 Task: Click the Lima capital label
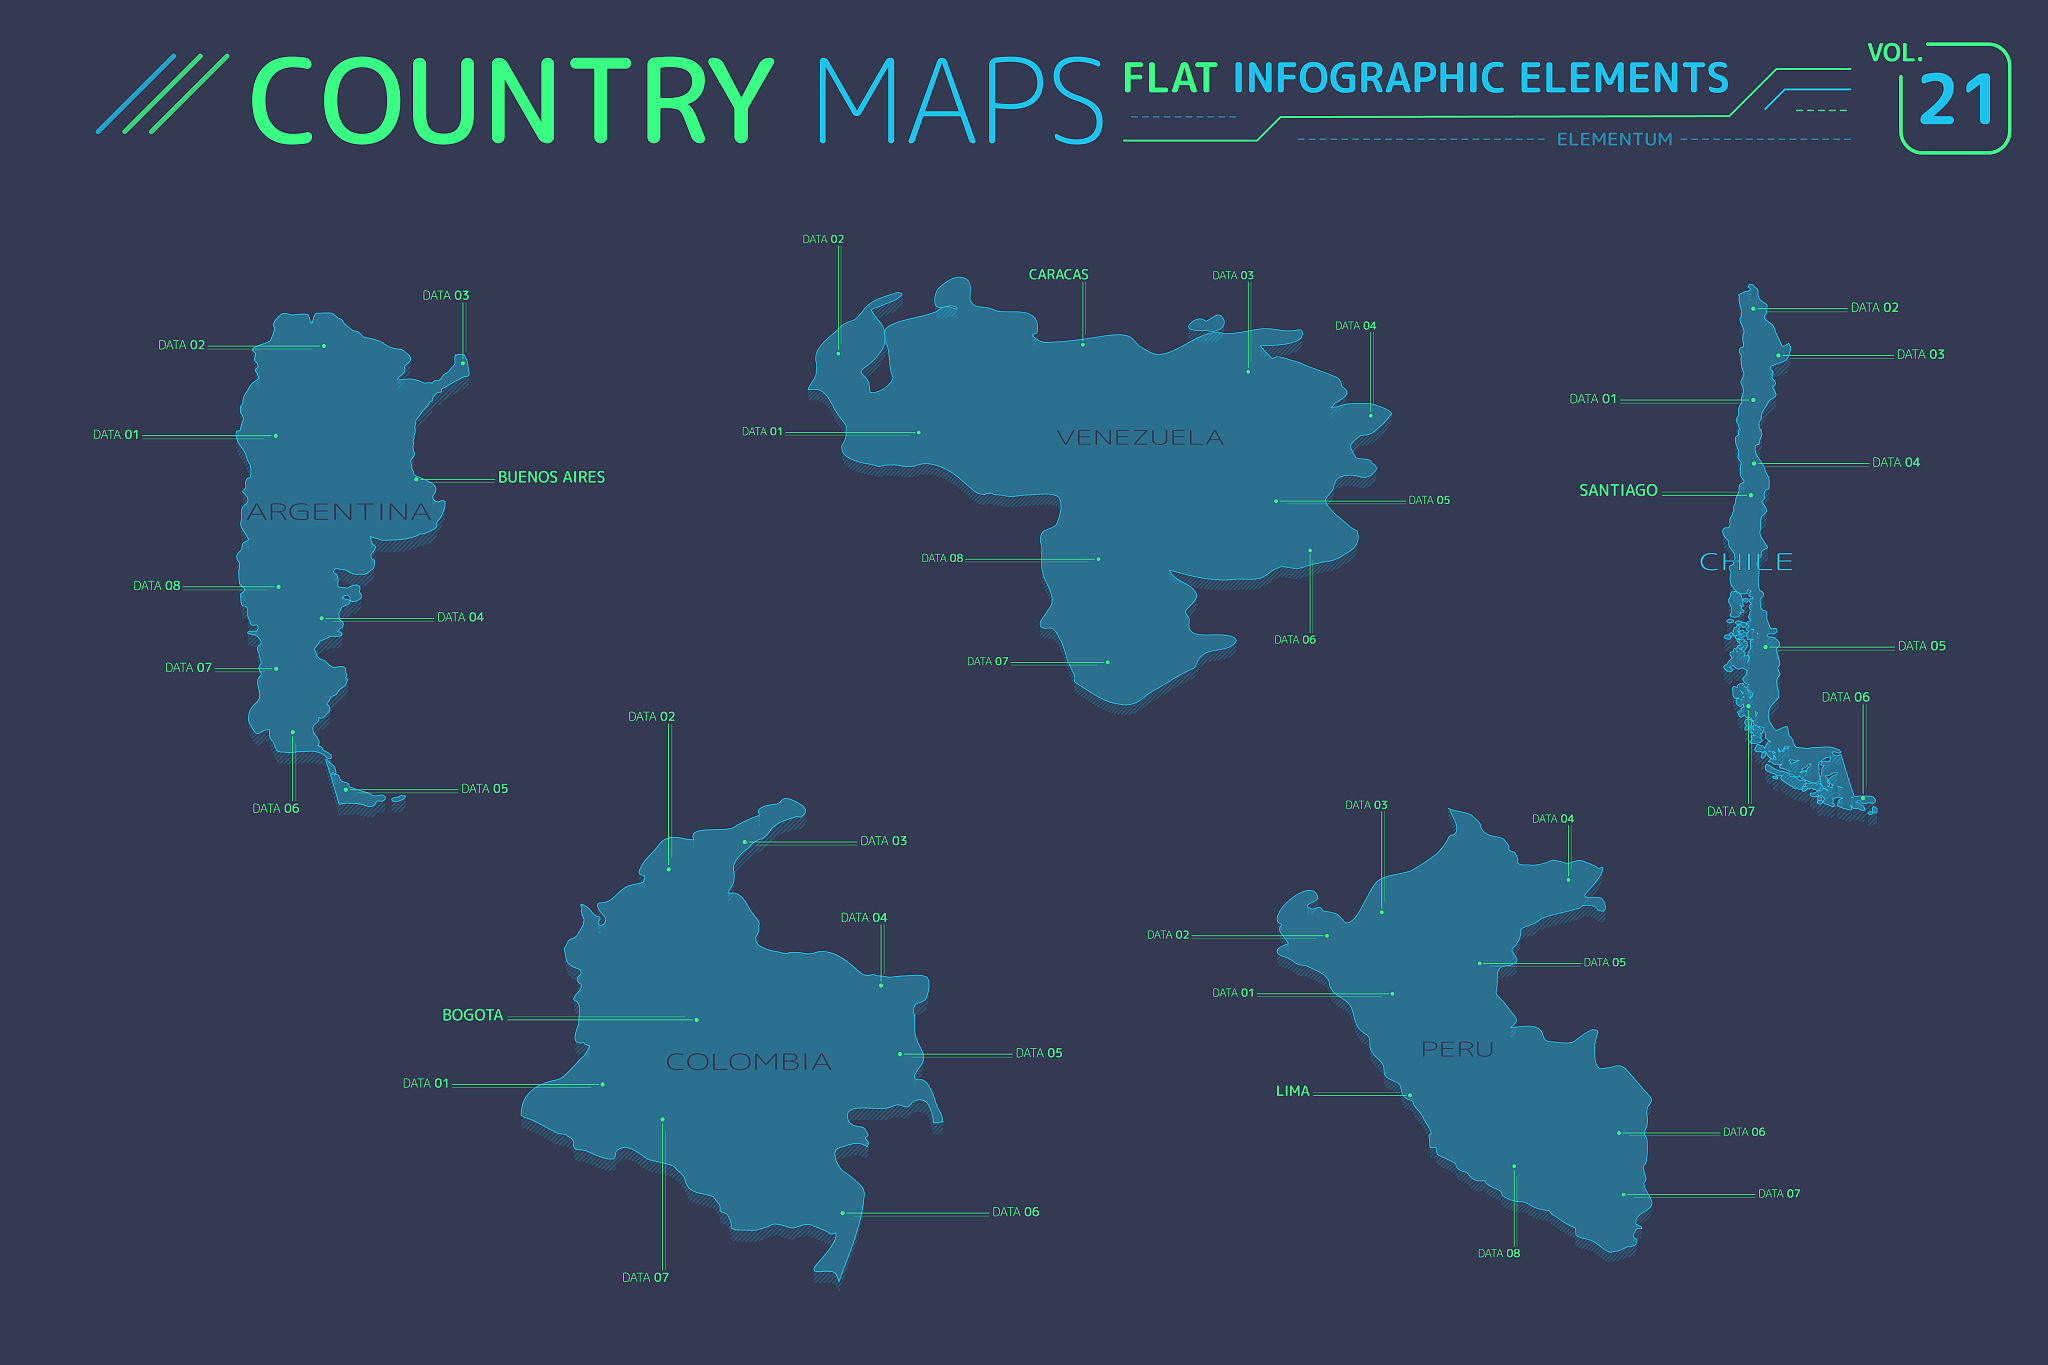pyautogui.click(x=1292, y=1092)
